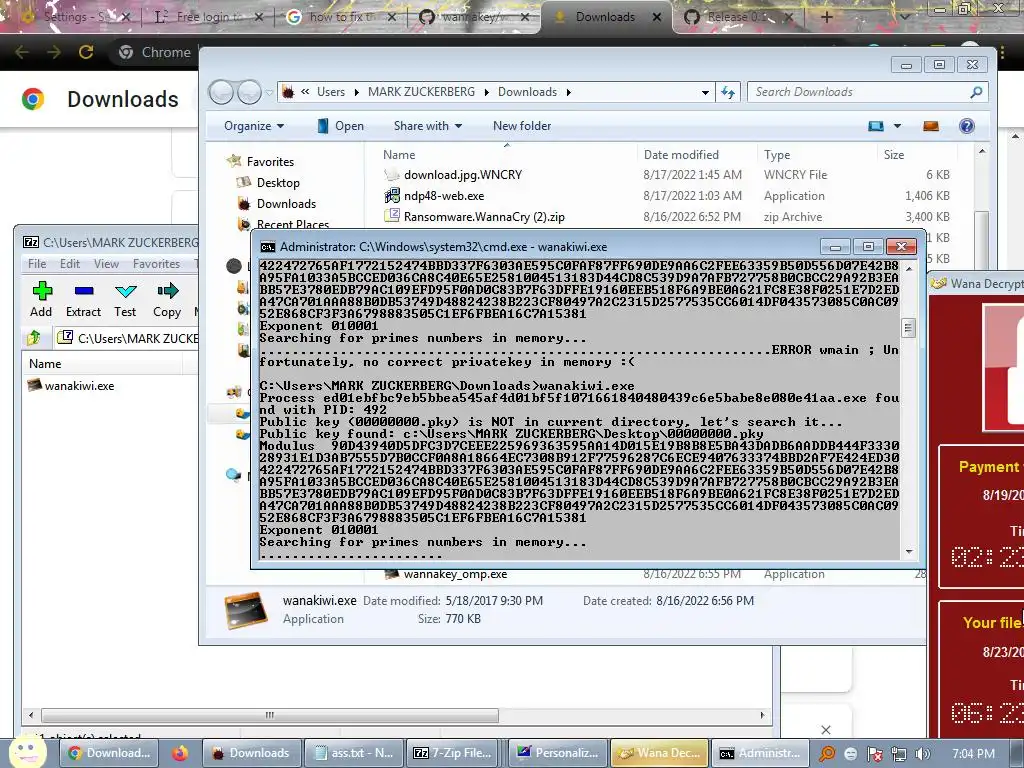The width and height of the screenshot is (1024, 768).
Task: Click 7-Zip horizontal scrollbar thumb
Action: (x=269, y=715)
